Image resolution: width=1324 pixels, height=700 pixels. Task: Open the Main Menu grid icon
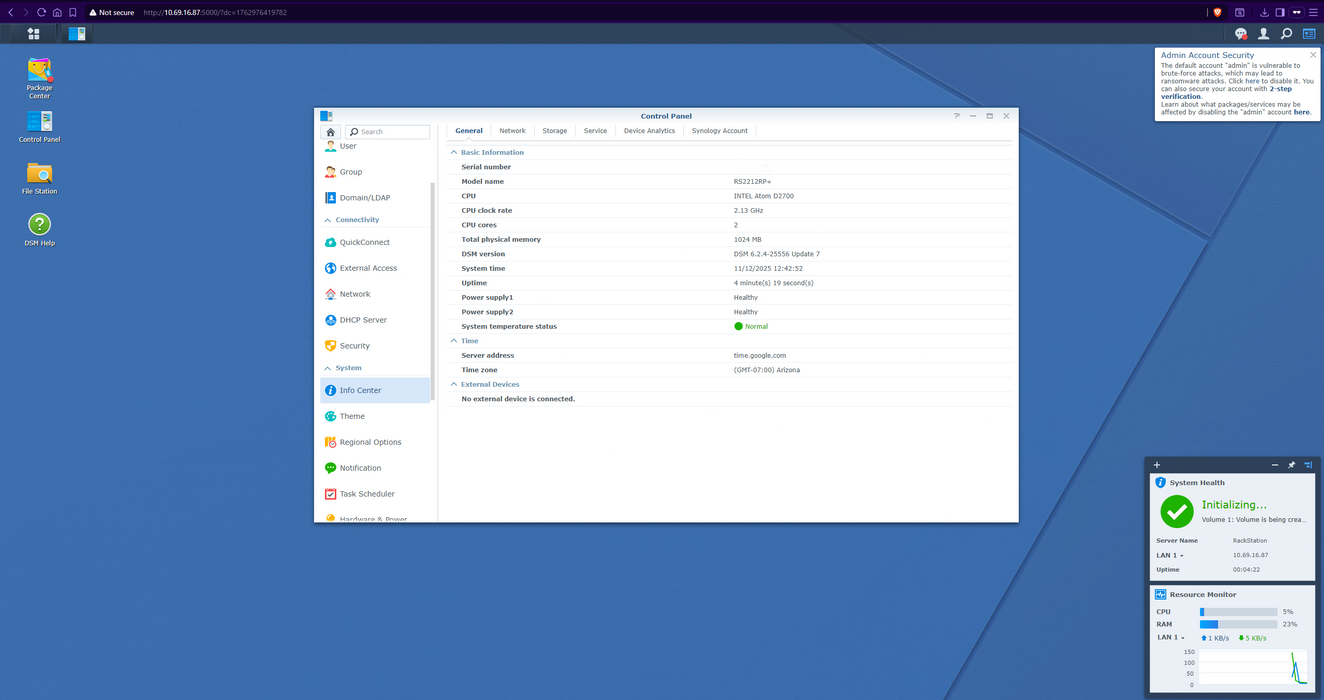pos(33,33)
